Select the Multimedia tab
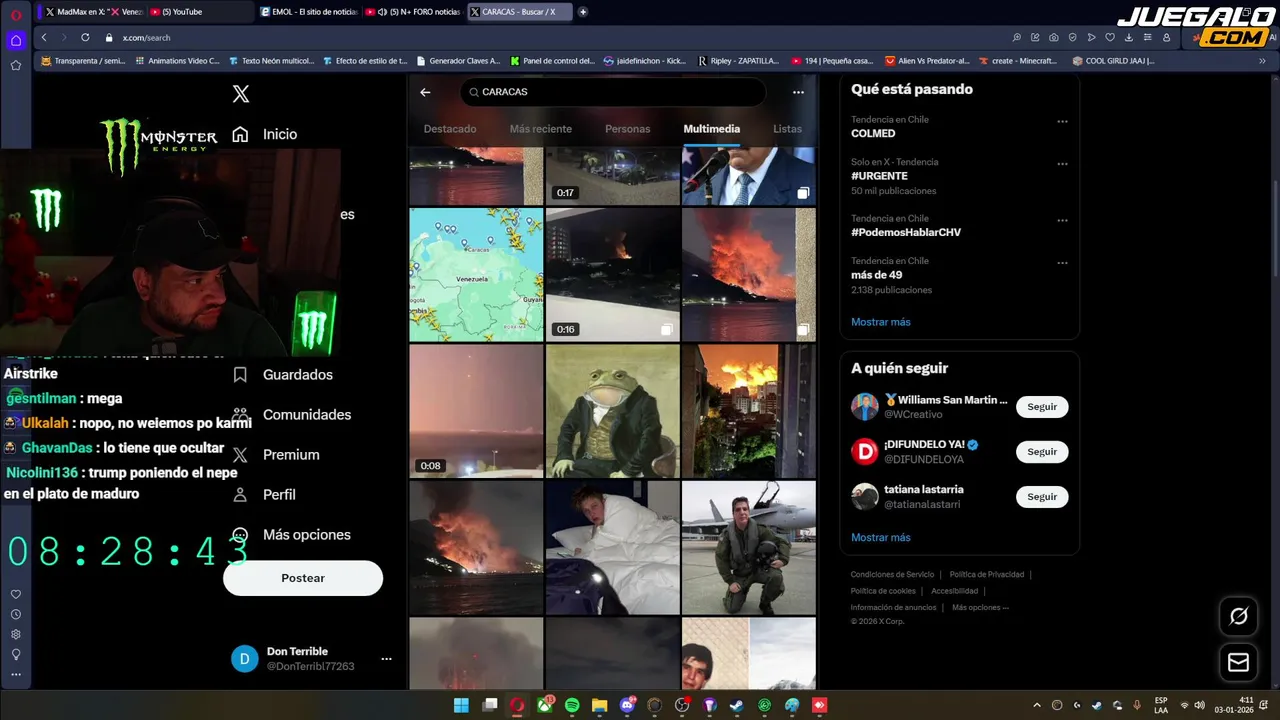 (x=712, y=129)
